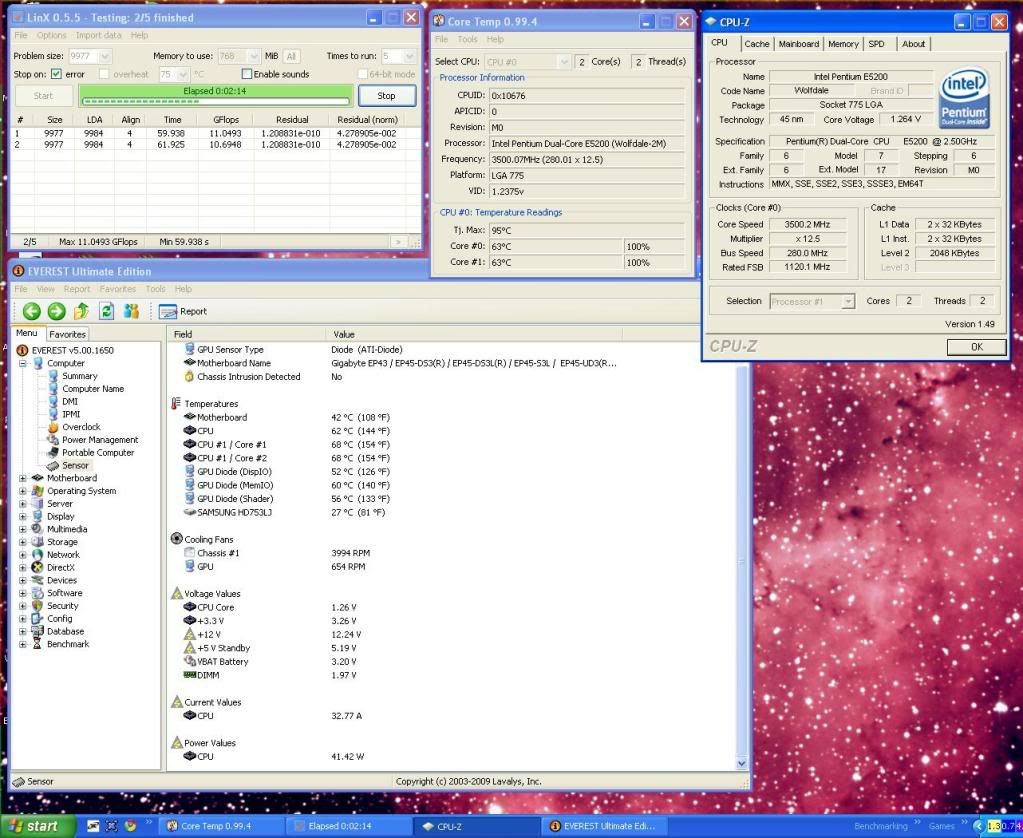Switch to the About tab in CPU-Z
This screenshot has height=838, width=1023.
coord(913,44)
